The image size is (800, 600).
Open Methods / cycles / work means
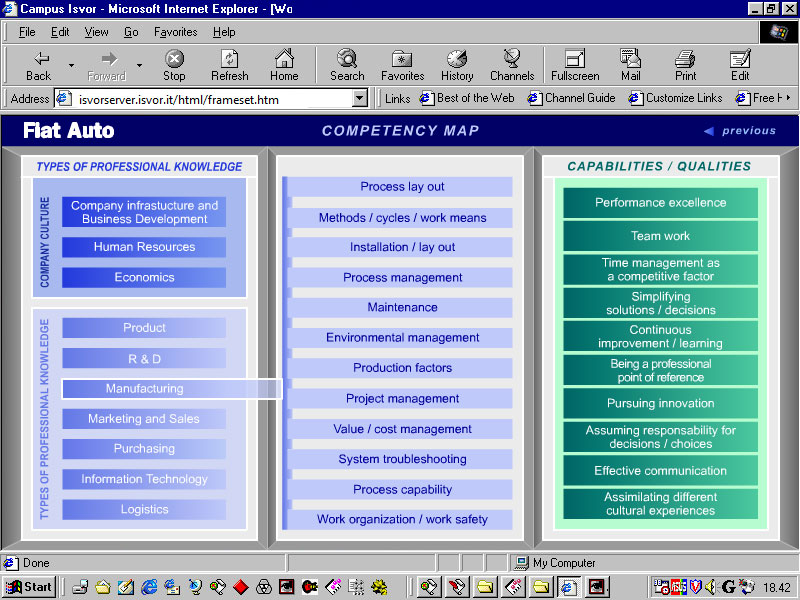[402, 218]
